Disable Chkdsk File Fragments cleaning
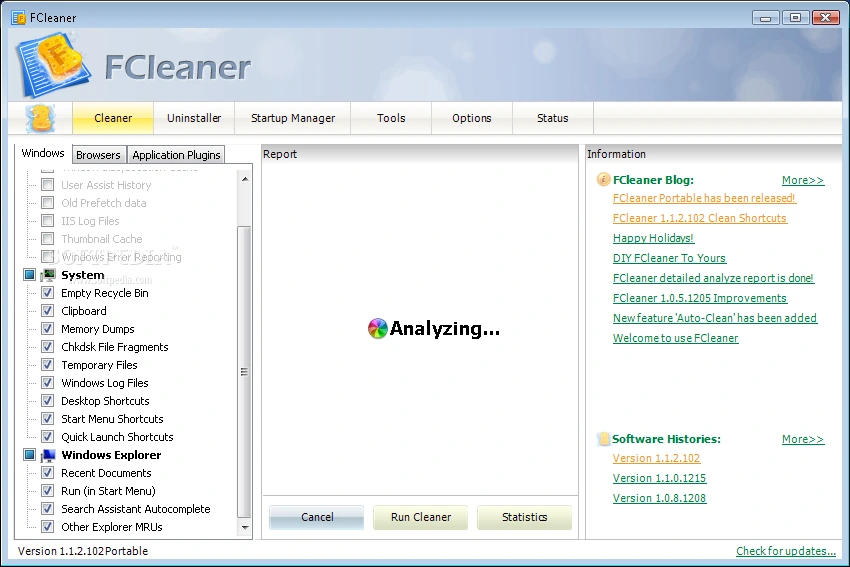Screen dimensions: 850x567 [x=48, y=346]
